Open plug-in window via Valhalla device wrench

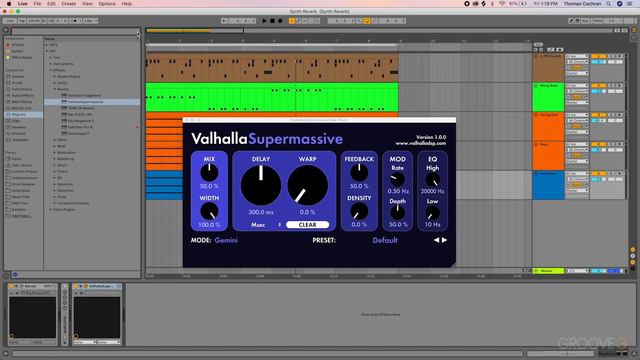coord(86,286)
